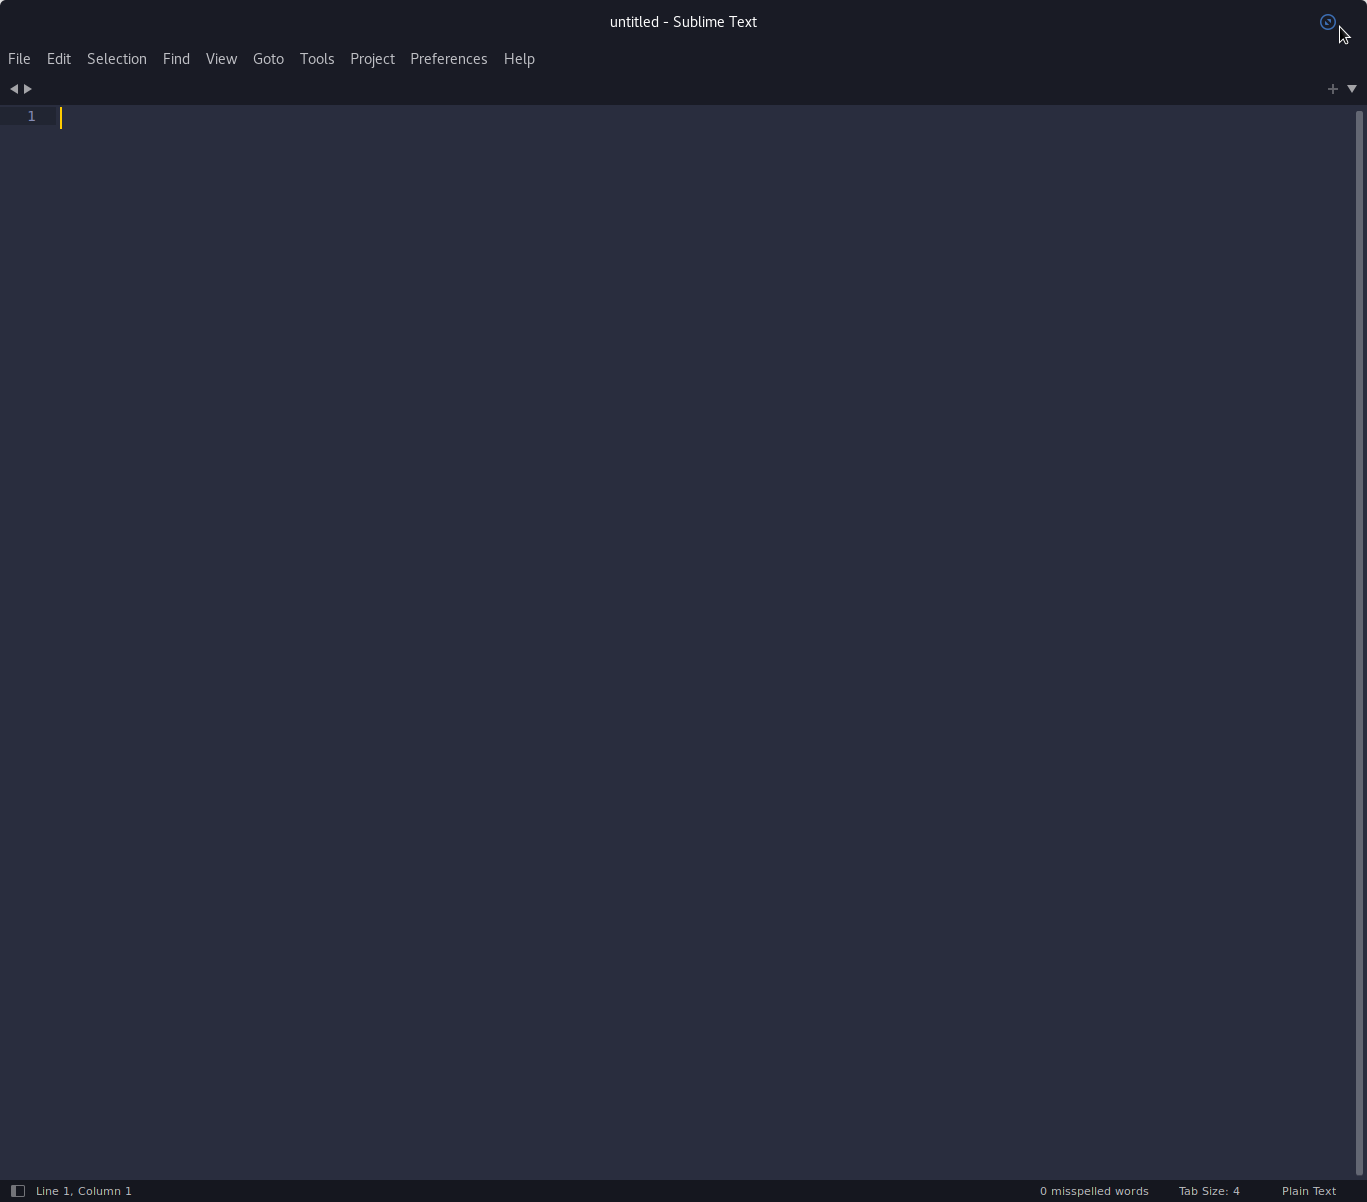Open the Preferences menu

point(449,59)
